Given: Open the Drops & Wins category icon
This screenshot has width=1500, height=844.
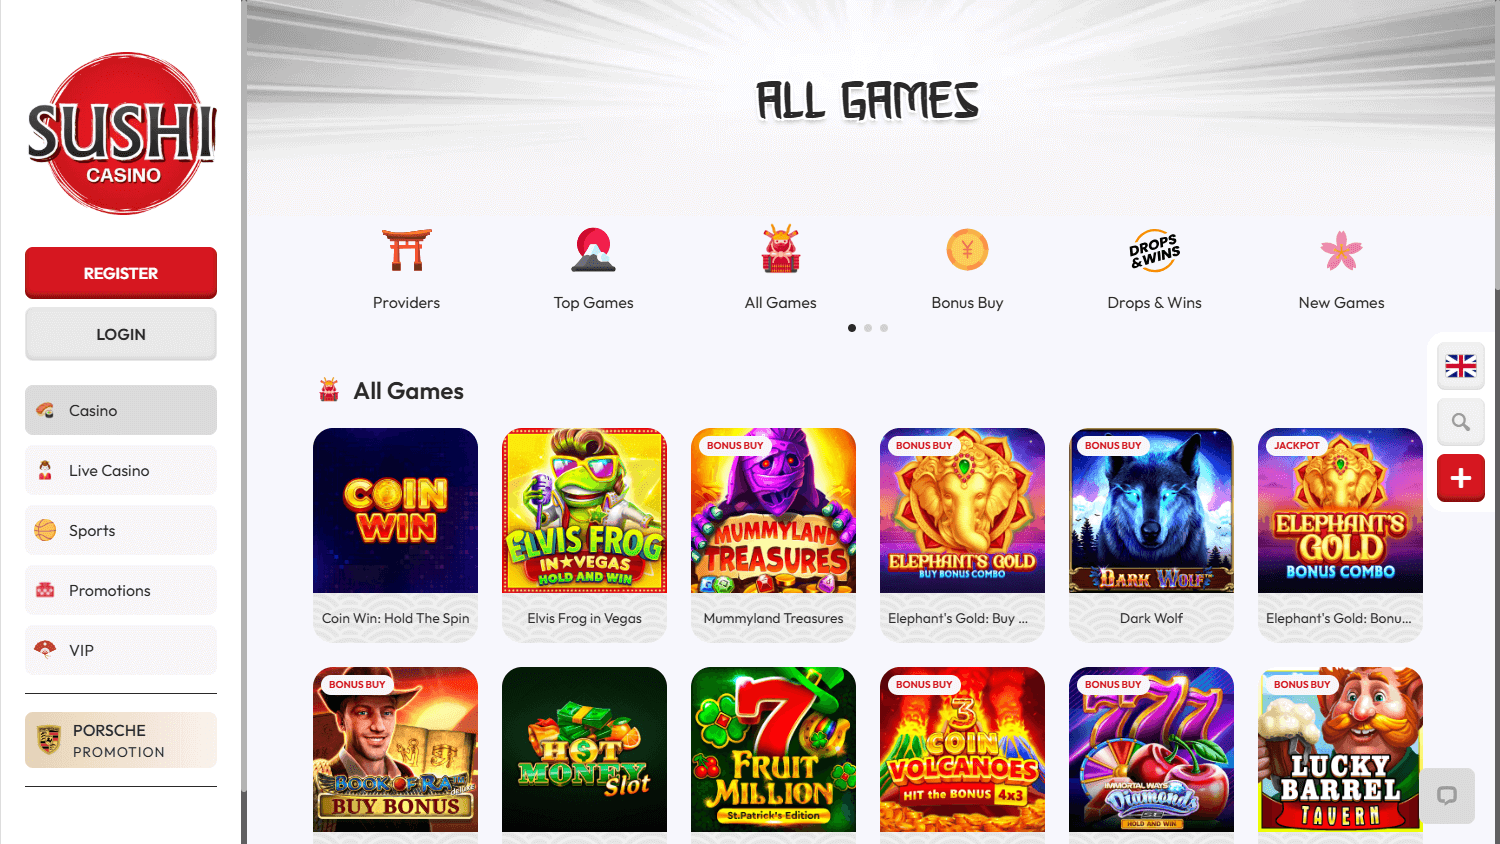Looking at the screenshot, I should point(1155,251).
